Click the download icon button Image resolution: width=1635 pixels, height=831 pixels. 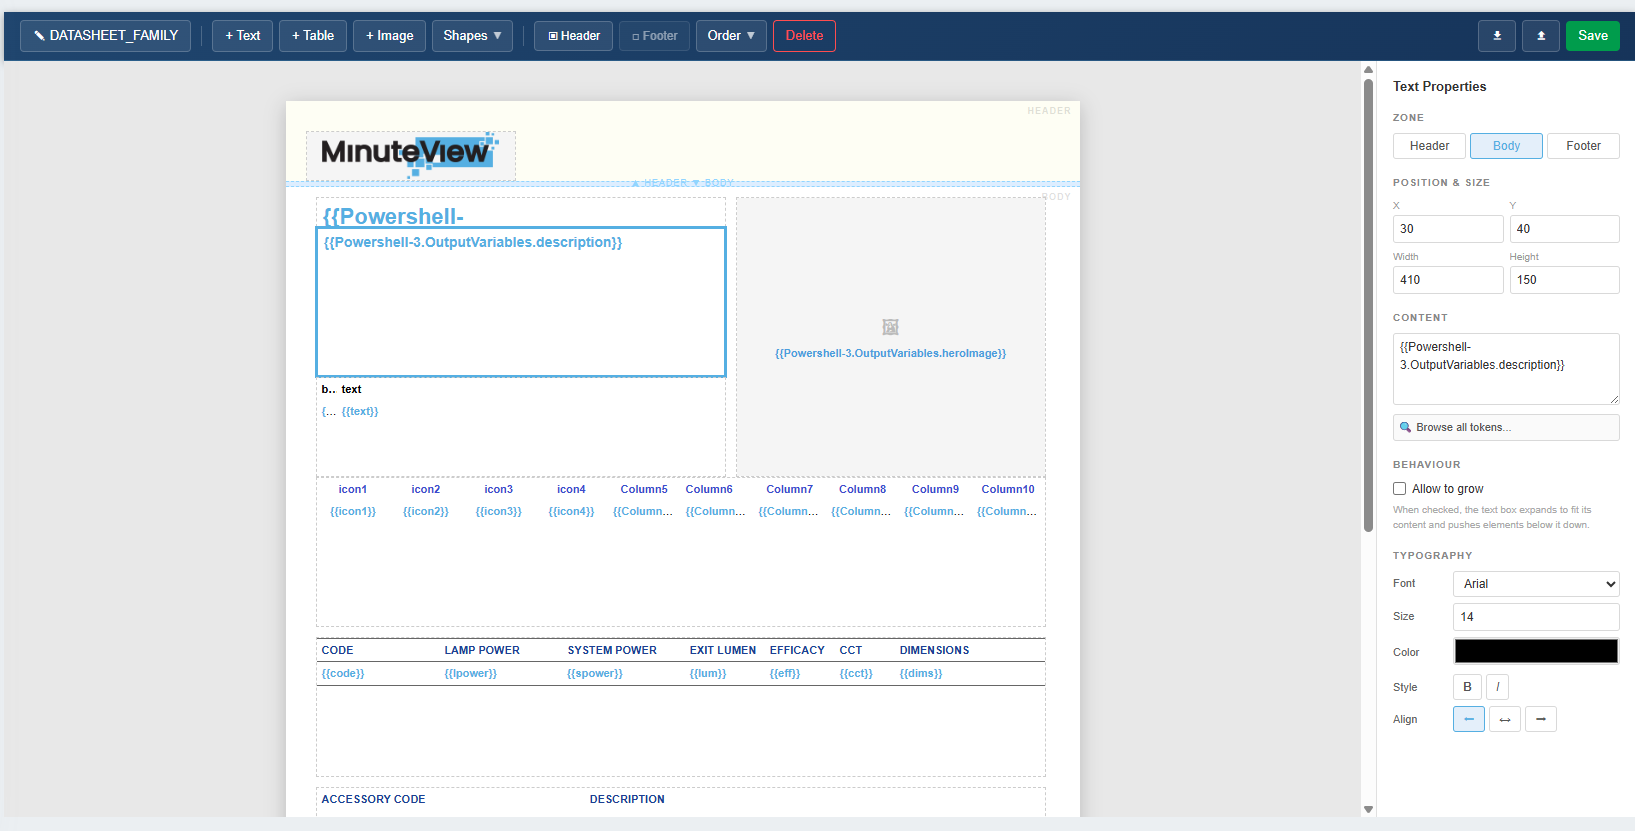(x=1497, y=36)
